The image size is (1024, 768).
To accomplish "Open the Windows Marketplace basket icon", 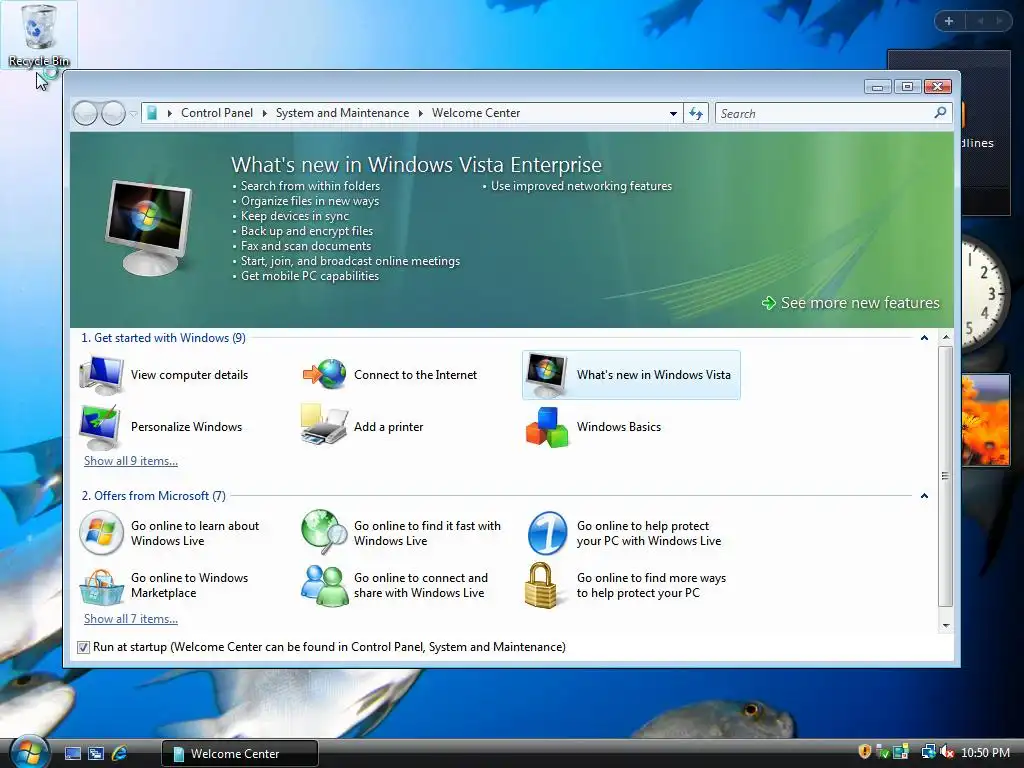I will [x=101, y=586].
